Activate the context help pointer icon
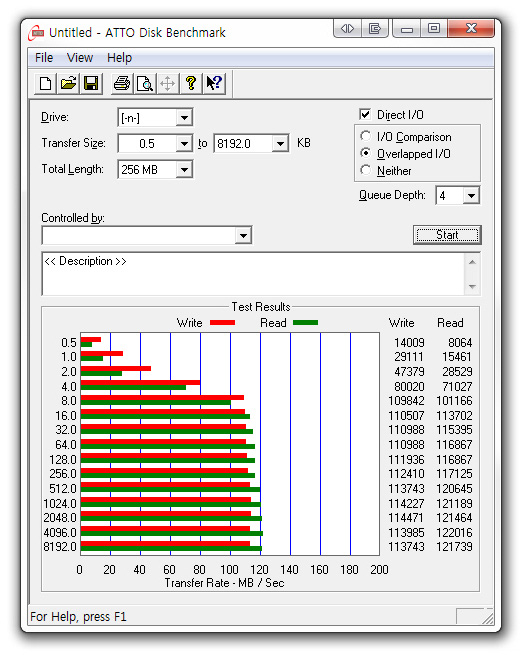Screen dimensions: 522x655 [x=214, y=83]
